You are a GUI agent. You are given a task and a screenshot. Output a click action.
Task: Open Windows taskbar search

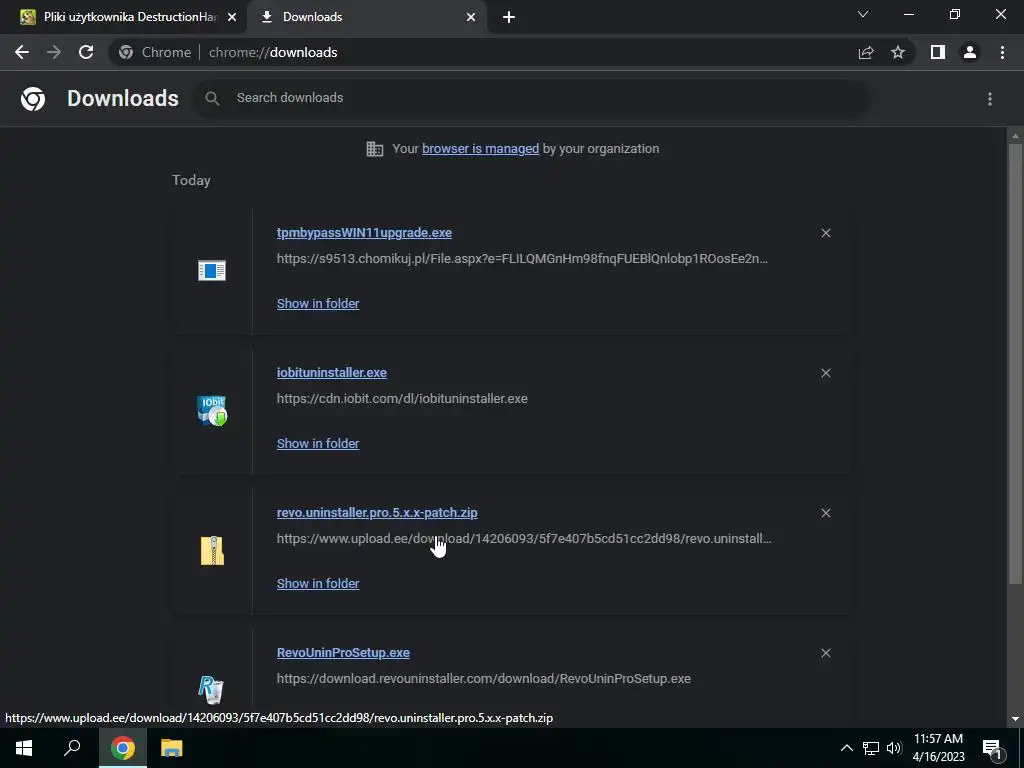coord(72,748)
